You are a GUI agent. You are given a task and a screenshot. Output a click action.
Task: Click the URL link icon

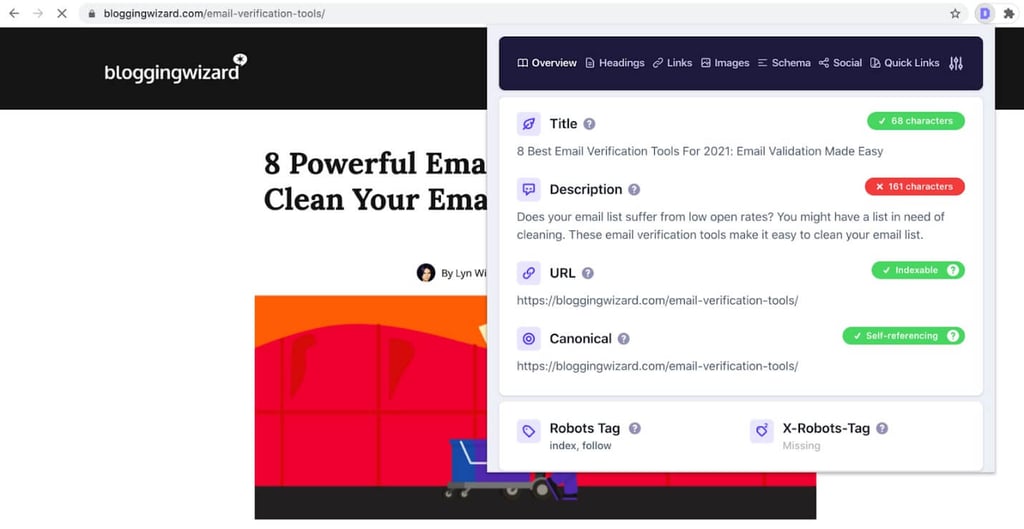pos(528,273)
